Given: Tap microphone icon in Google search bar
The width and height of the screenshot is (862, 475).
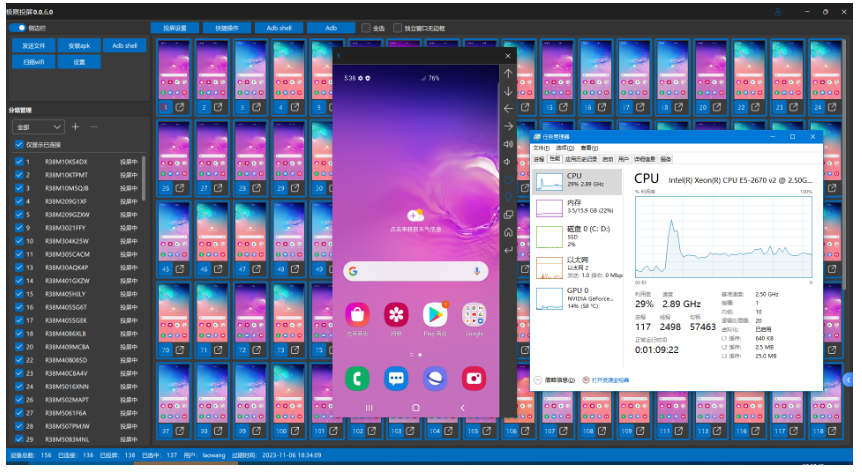Looking at the screenshot, I should tap(477, 271).
